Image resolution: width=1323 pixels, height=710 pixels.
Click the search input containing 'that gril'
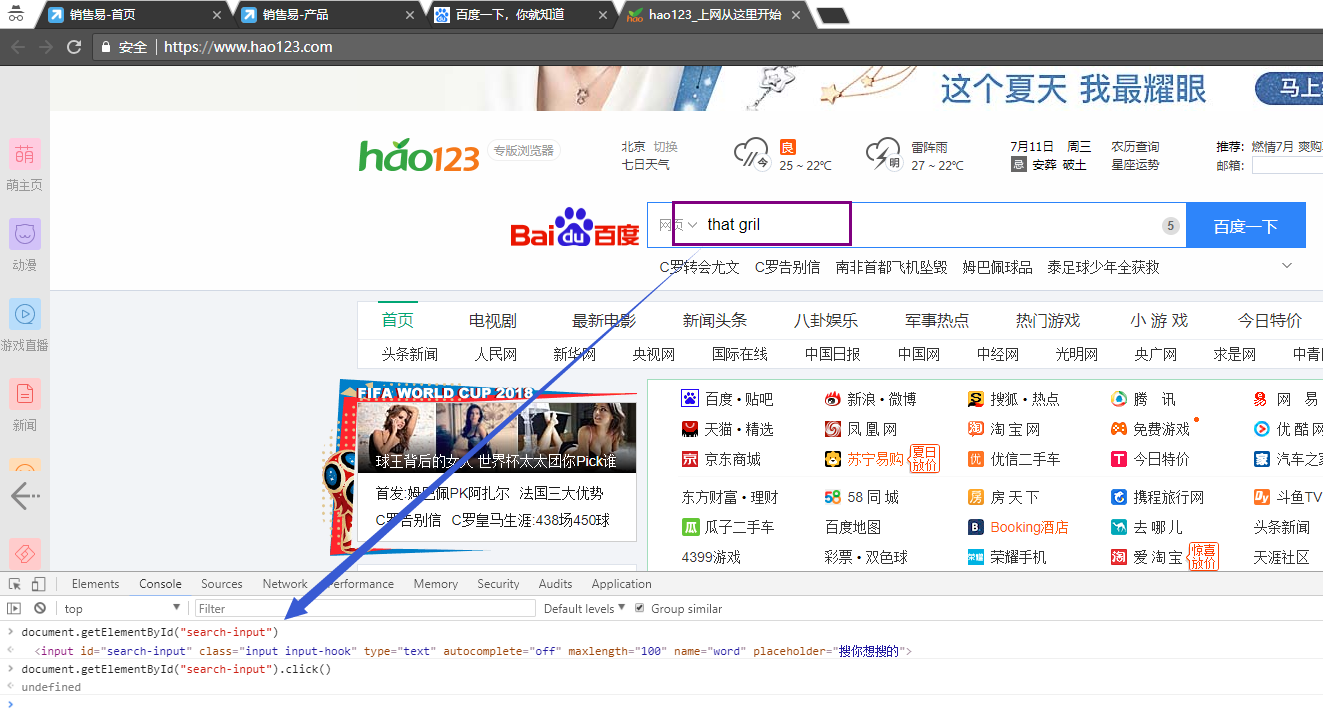[916, 224]
